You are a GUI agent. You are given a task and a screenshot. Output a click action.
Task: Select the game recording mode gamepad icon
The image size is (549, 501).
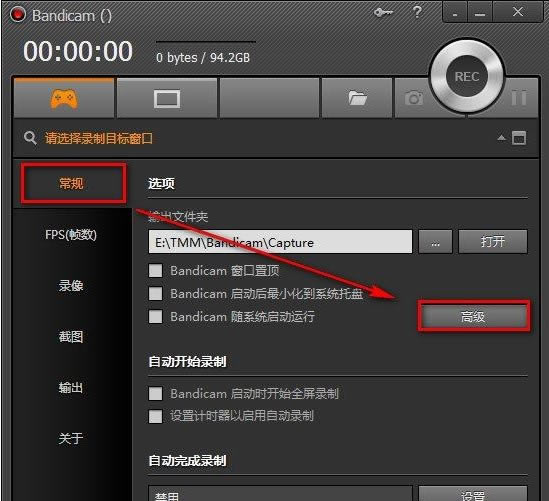coord(64,98)
